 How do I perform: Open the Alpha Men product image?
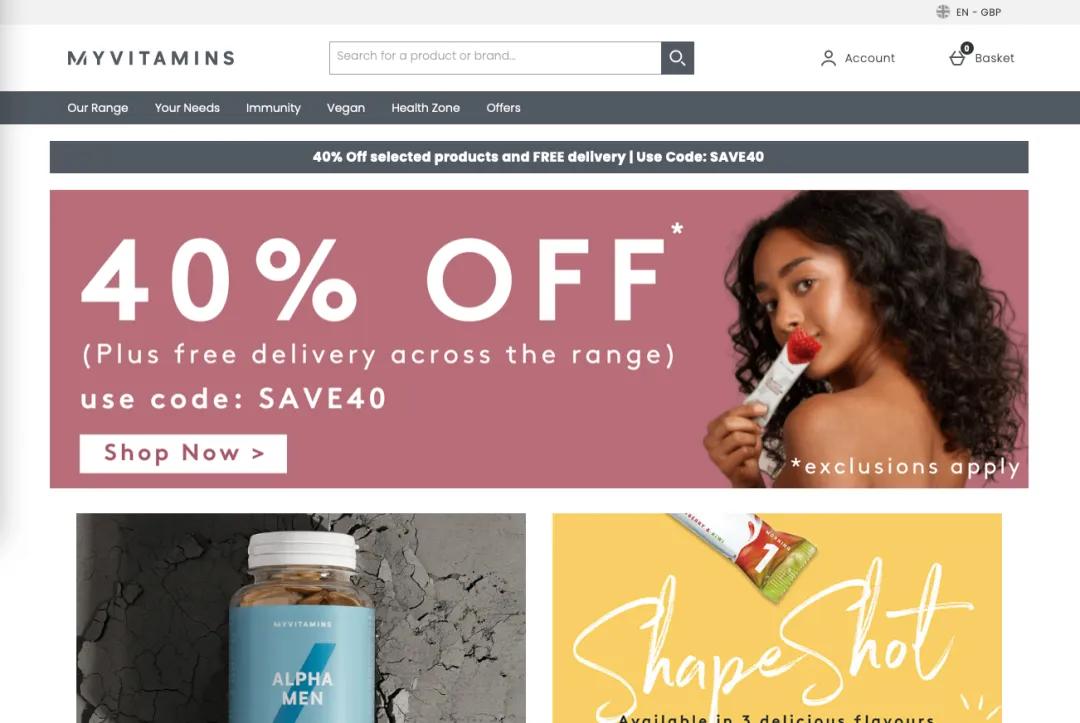click(301, 618)
